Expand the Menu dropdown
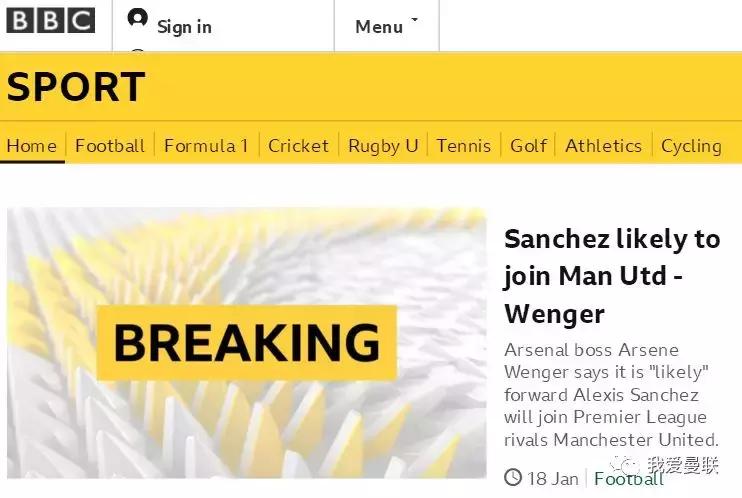742x498 pixels. [379, 27]
